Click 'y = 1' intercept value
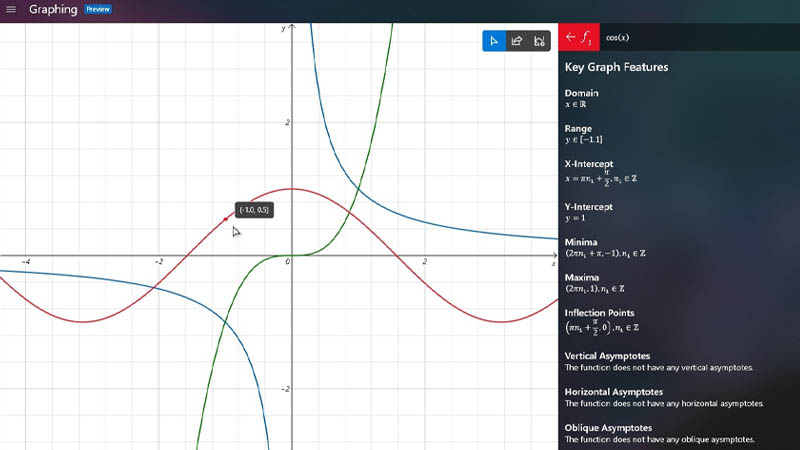Image resolution: width=800 pixels, height=450 pixels. 574,218
